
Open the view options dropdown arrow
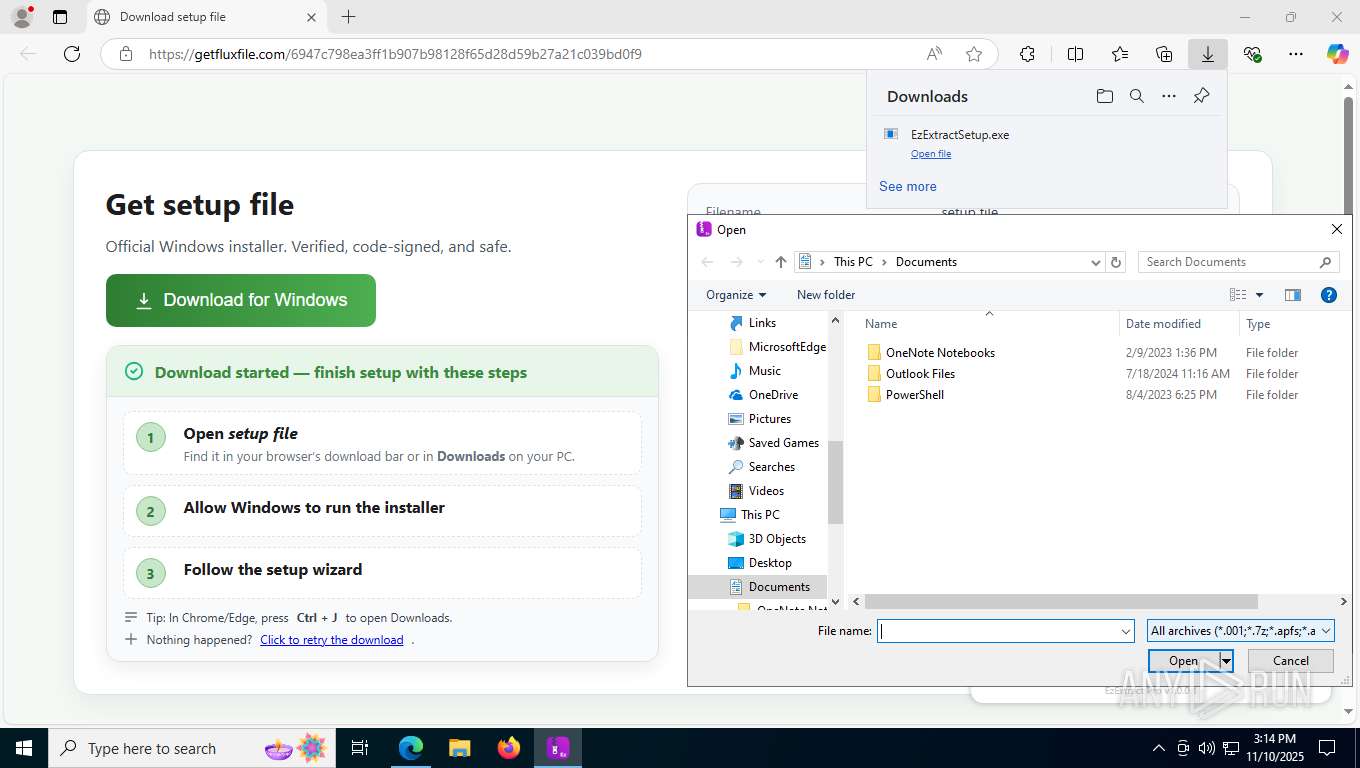[x=1259, y=295]
